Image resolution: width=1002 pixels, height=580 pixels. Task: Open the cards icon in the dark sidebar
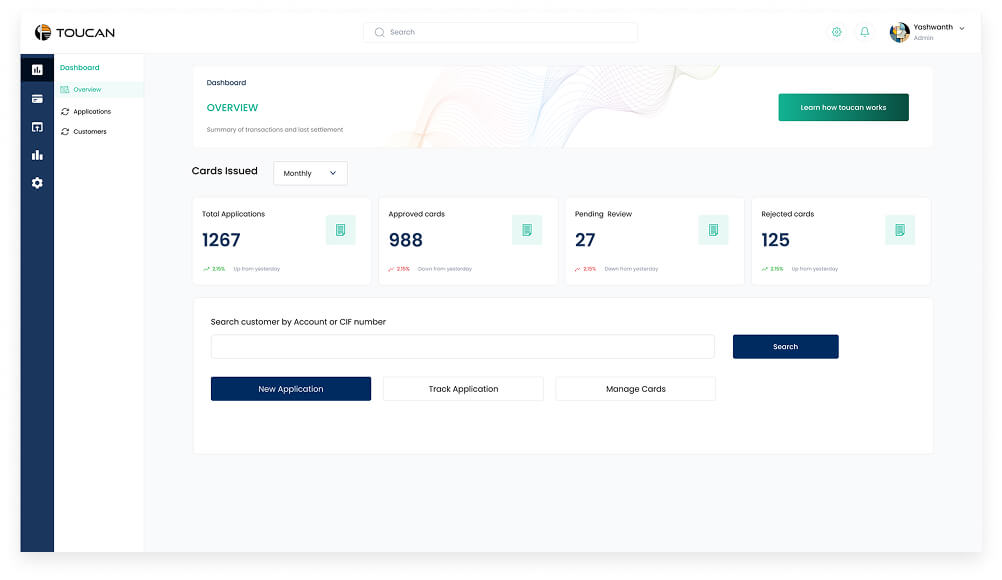click(x=37, y=98)
